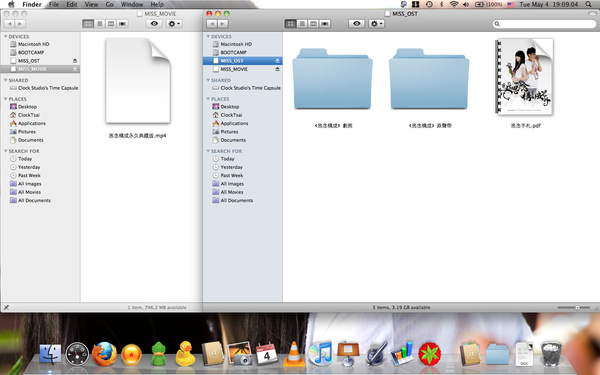Eject MISS_MOVIE volume in MISS_OST window sidebar
The image size is (600, 375).
point(277,69)
